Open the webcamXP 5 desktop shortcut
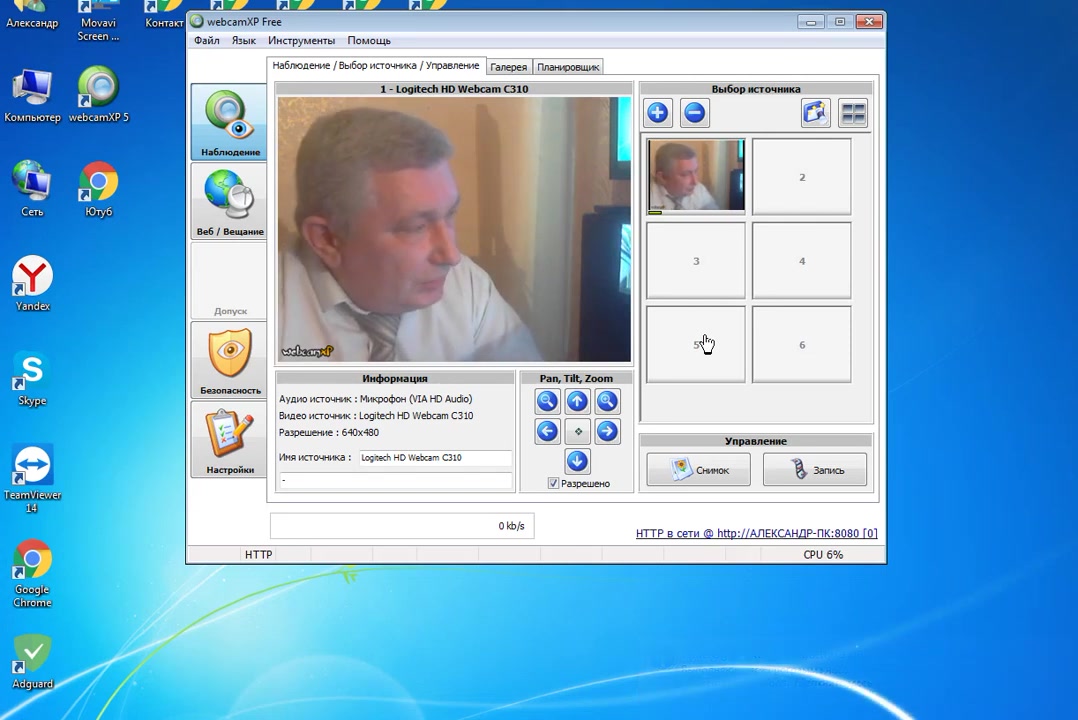This screenshot has height=720, width=1078. (98, 96)
